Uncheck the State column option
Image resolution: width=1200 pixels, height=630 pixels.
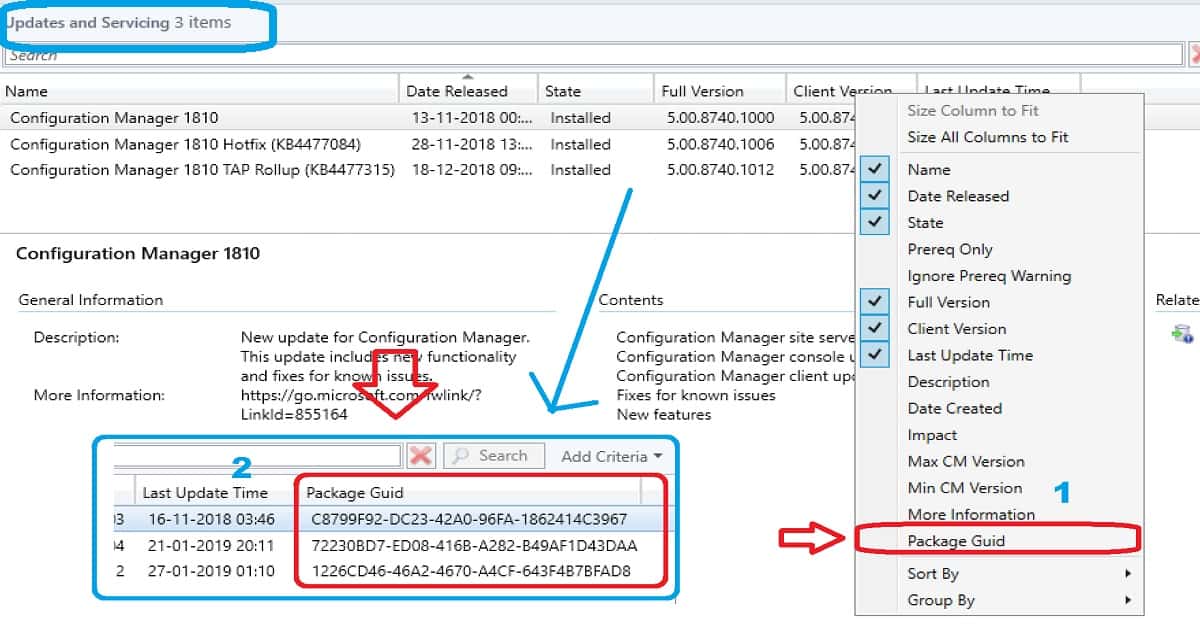[x=925, y=223]
